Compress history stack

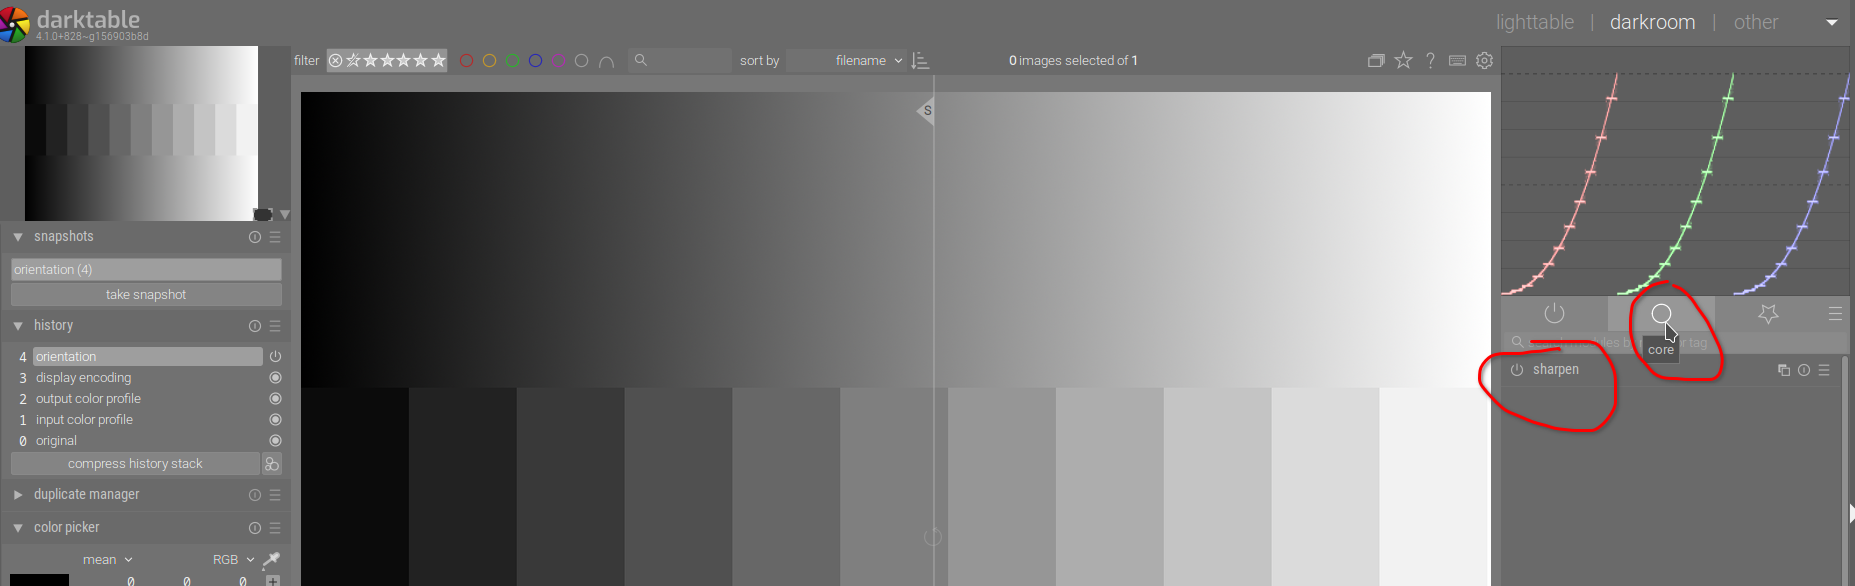click(135, 464)
